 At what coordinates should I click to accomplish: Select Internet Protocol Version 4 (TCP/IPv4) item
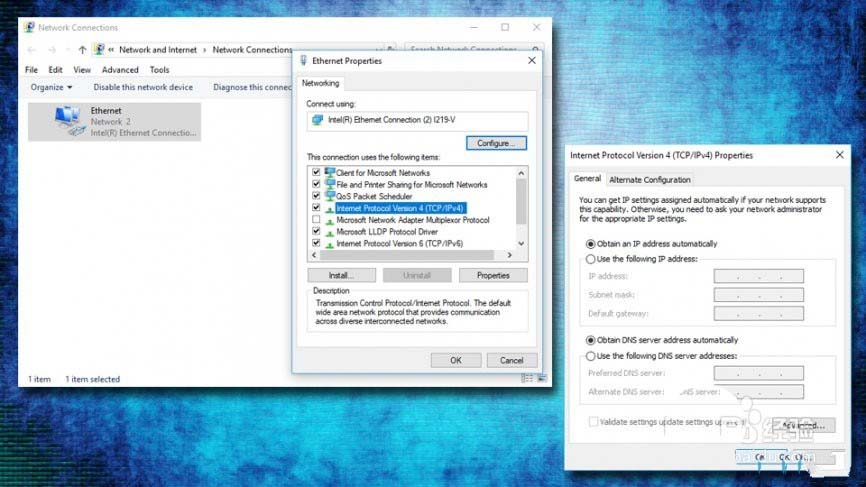[x=400, y=208]
